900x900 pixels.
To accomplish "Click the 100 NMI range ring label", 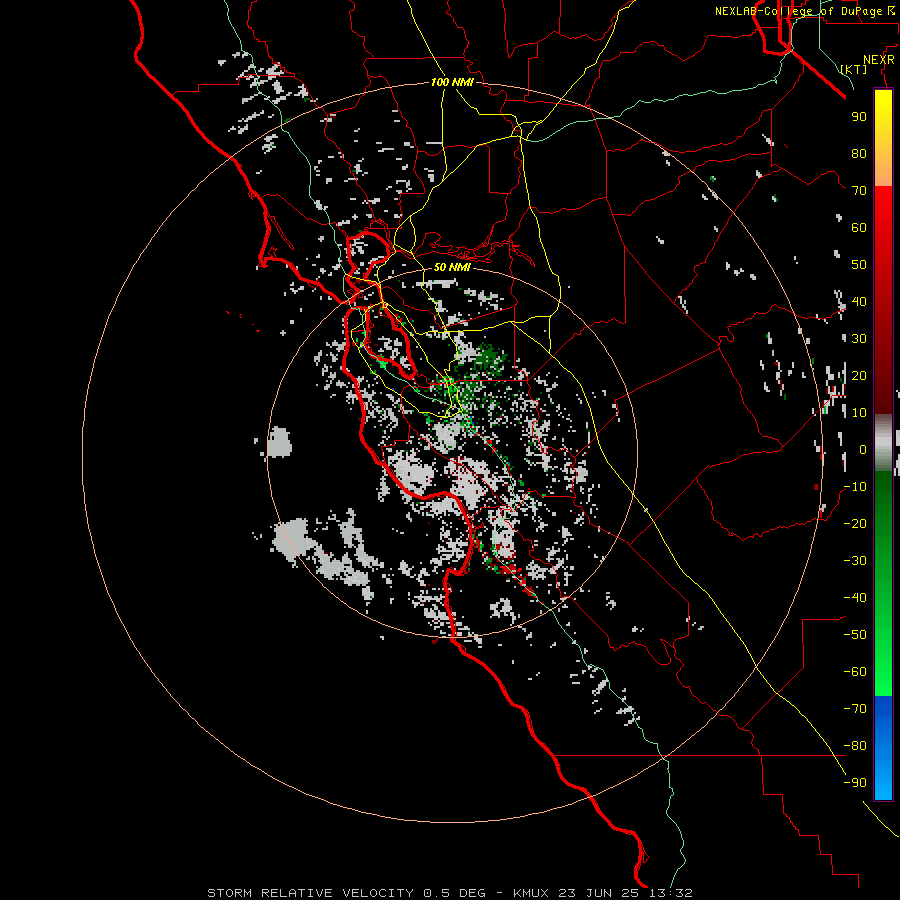I will pyautogui.click(x=452, y=82).
